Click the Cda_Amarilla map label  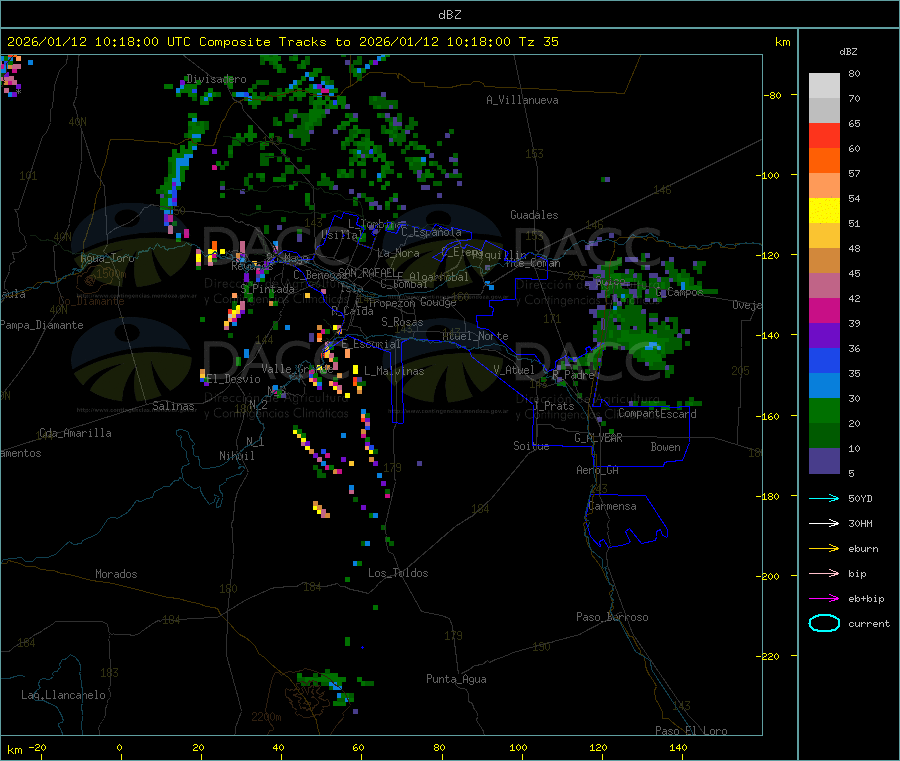75,433
